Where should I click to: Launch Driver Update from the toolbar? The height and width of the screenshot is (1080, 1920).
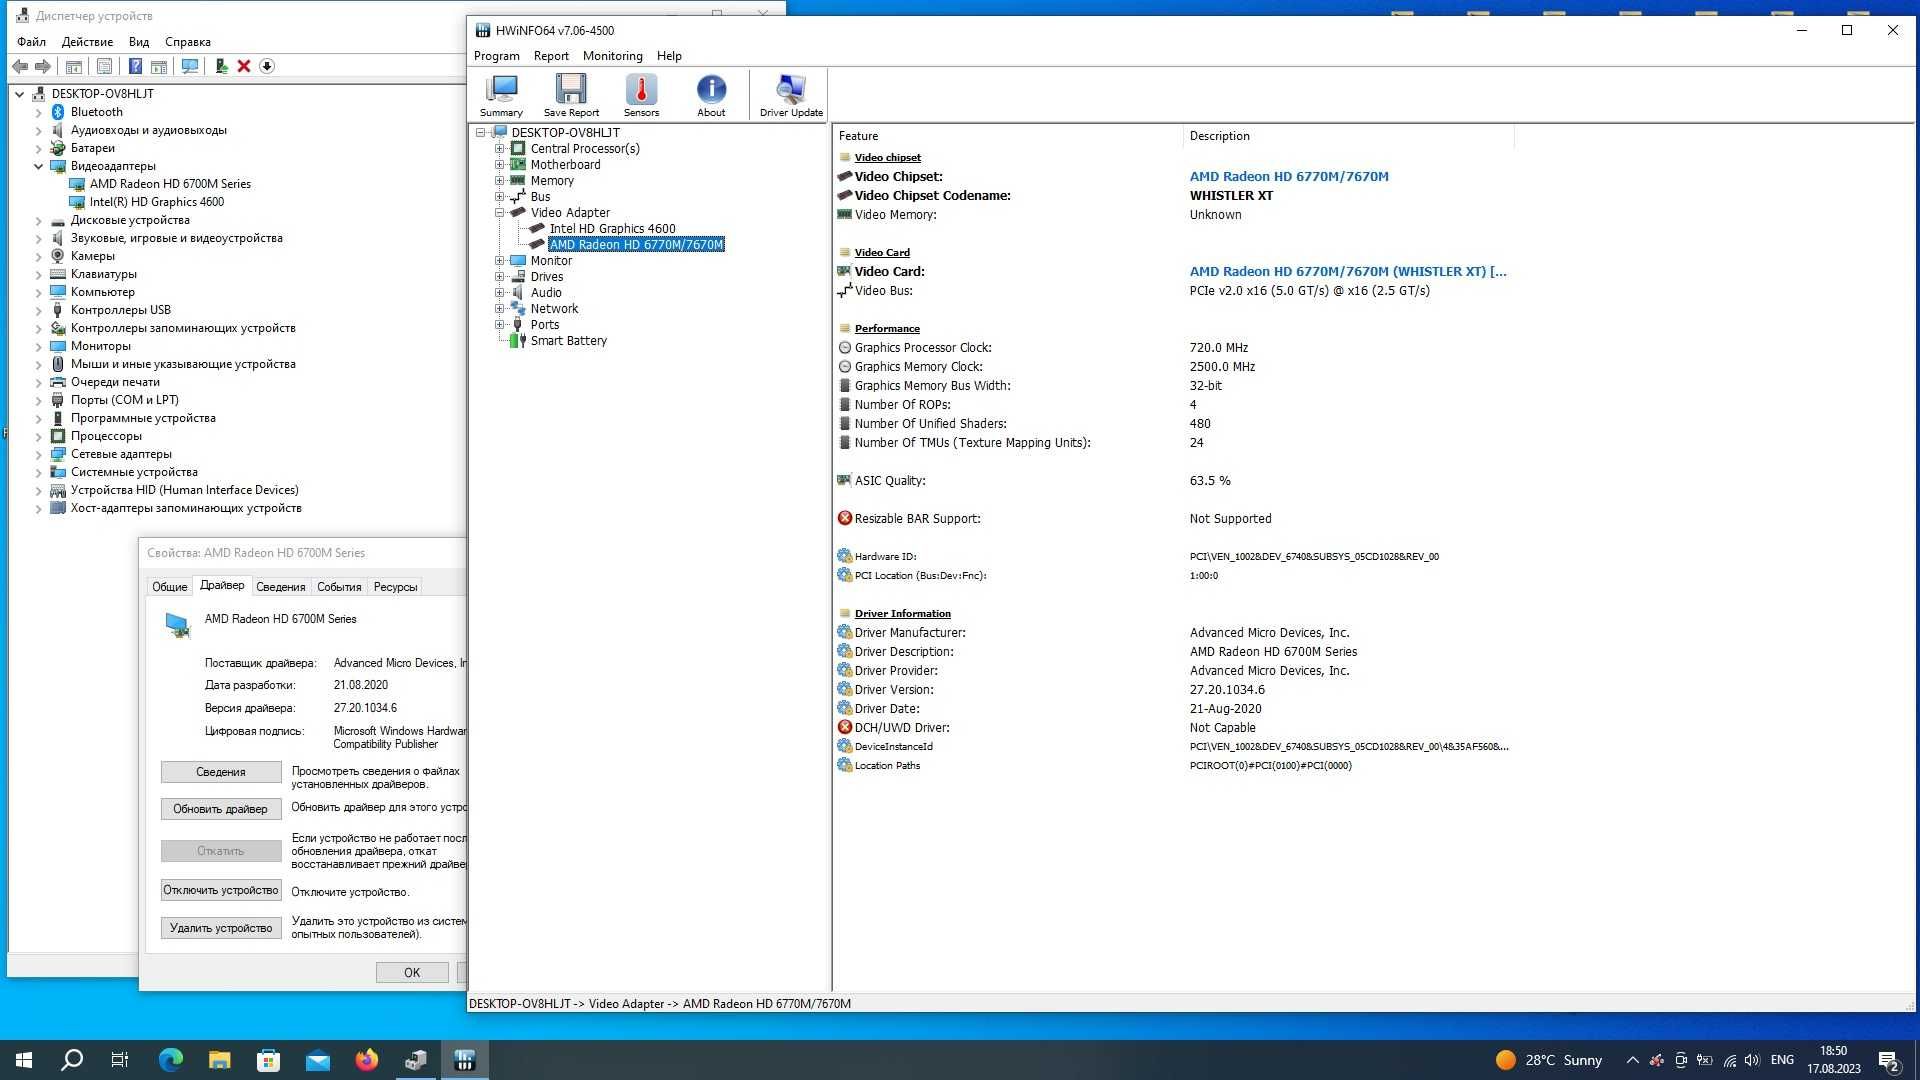click(791, 96)
